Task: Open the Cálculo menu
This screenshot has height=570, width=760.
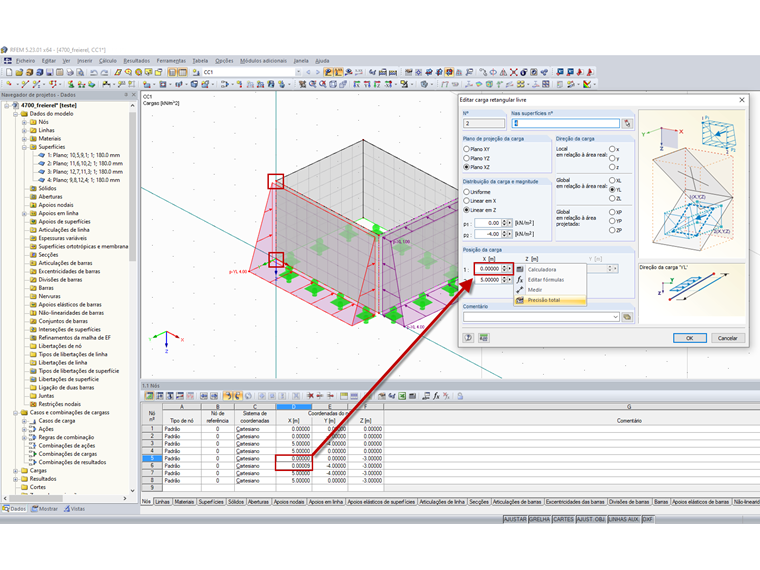Action: [x=108, y=61]
